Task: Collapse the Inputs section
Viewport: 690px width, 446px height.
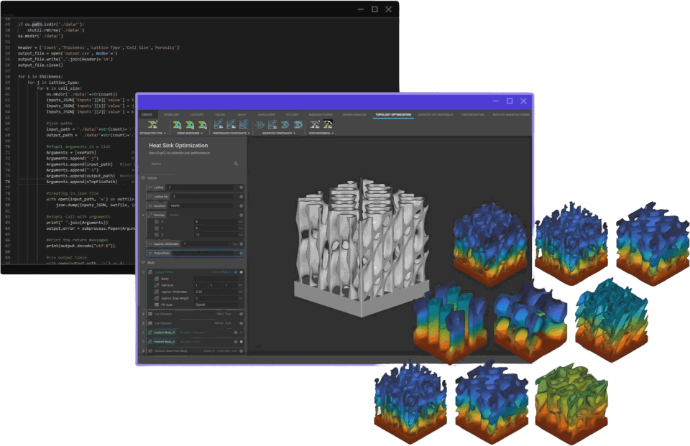Action: pos(143,178)
